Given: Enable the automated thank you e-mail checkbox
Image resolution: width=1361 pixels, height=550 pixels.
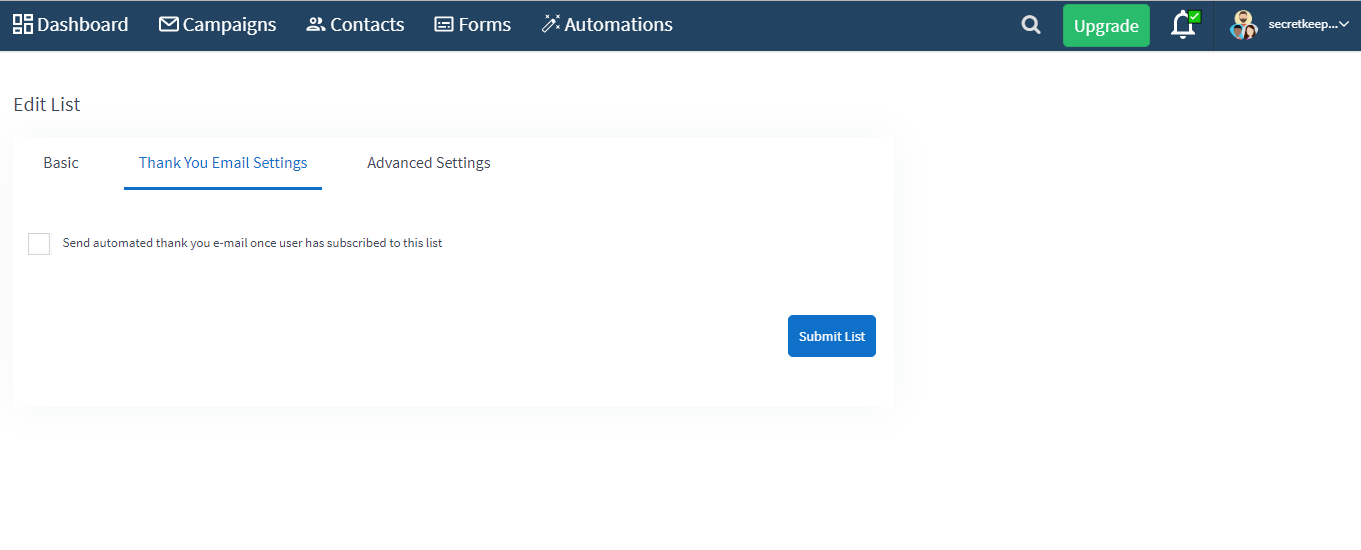Looking at the screenshot, I should pyautogui.click(x=39, y=244).
